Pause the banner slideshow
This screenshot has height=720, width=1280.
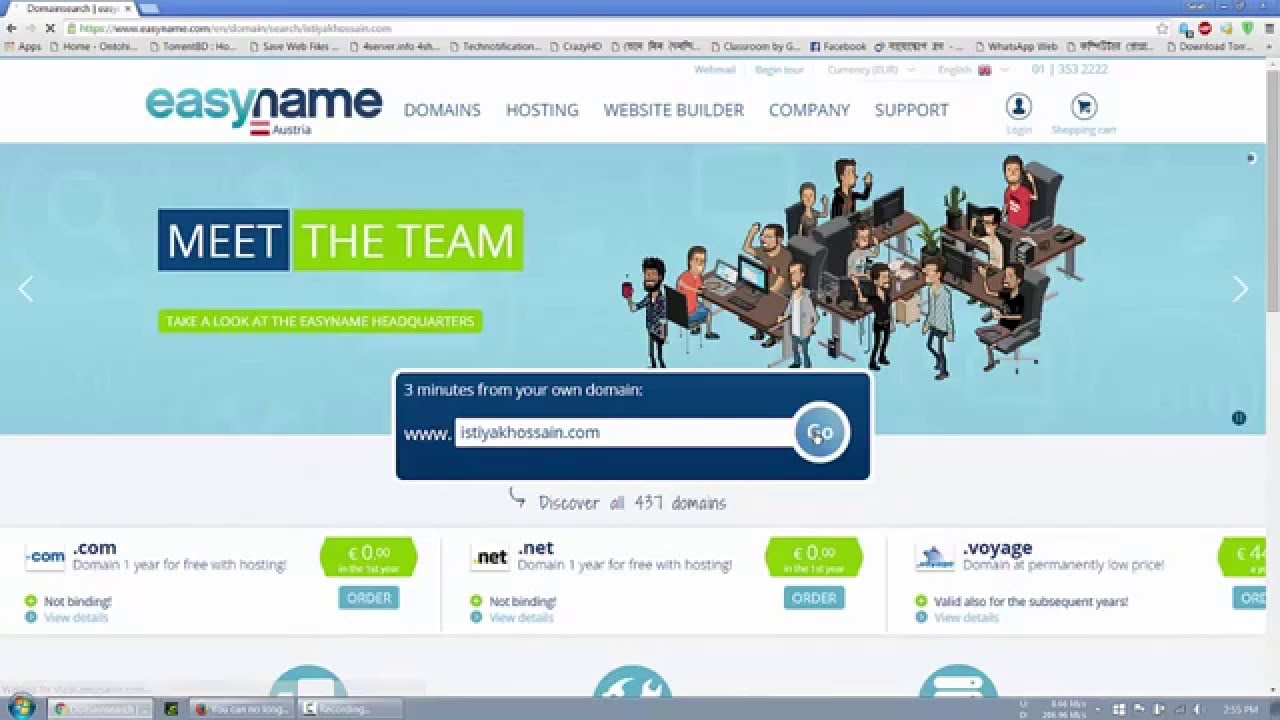pos(1239,418)
